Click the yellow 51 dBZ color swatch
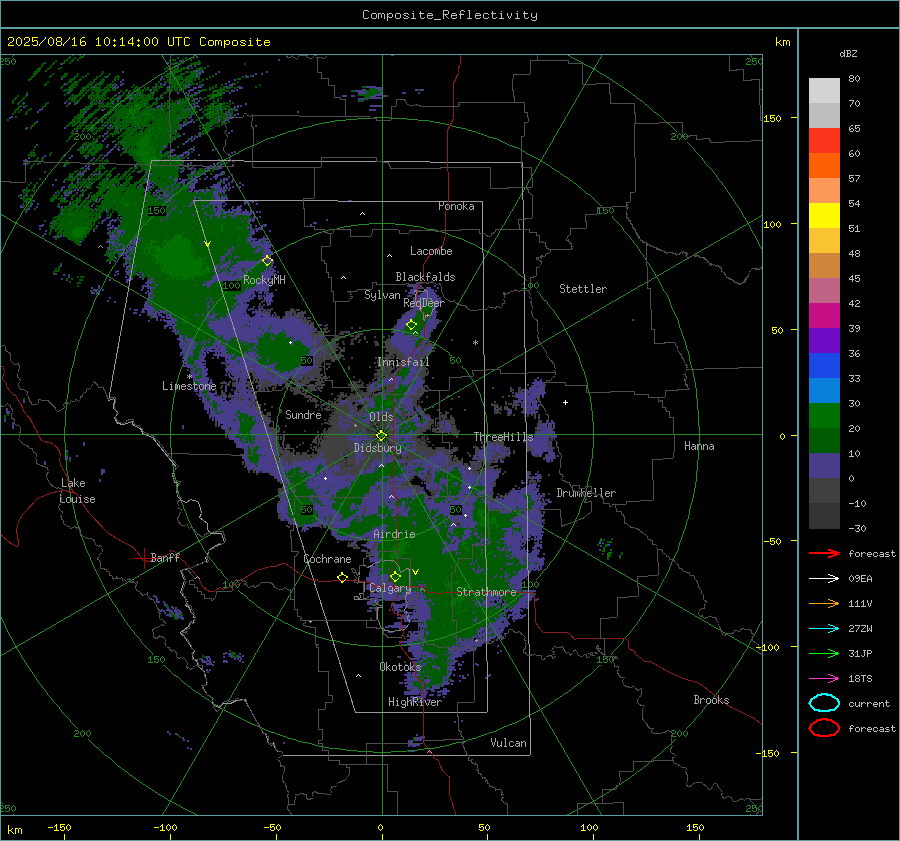The image size is (900, 841). tap(824, 215)
